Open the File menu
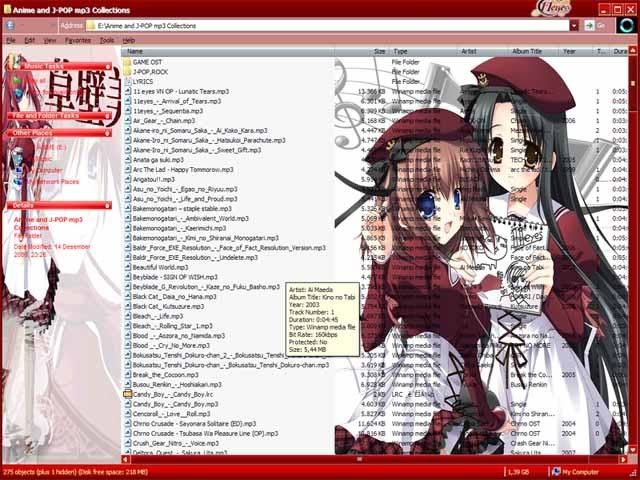The width and height of the screenshot is (640, 480). pyautogui.click(x=11, y=40)
